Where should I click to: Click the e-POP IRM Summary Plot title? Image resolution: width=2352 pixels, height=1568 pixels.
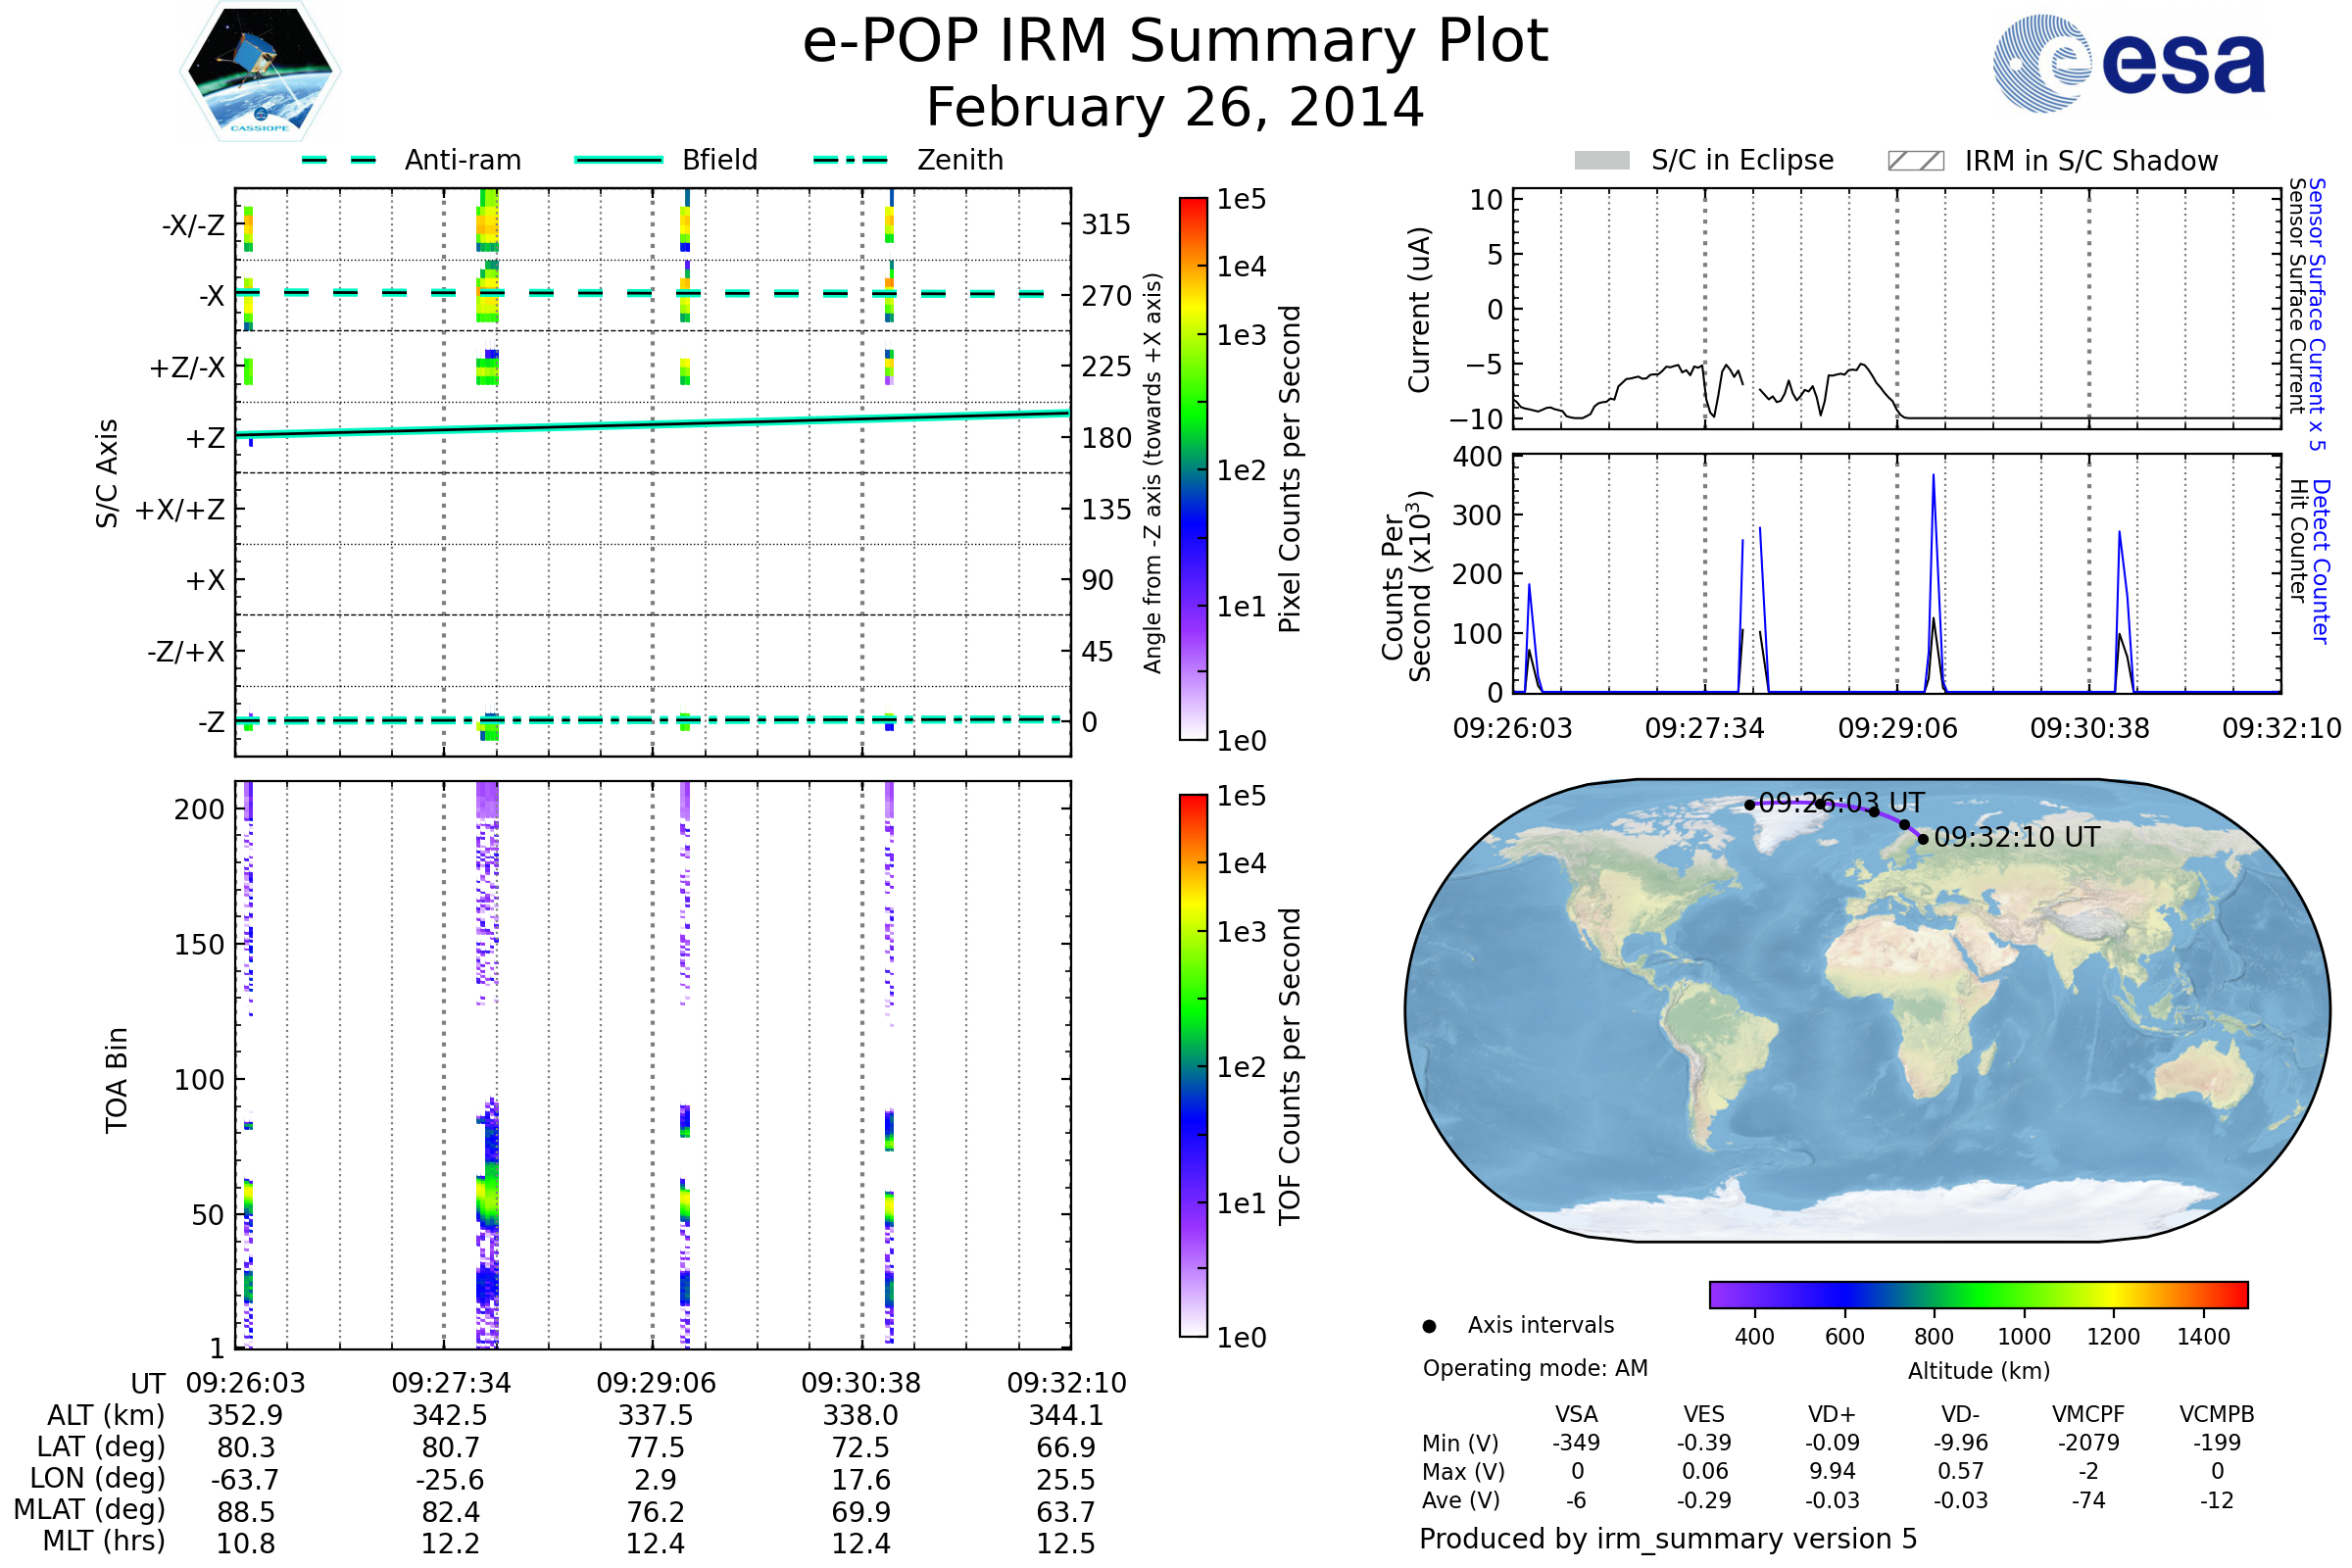pyautogui.click(x=1175, y=42)
